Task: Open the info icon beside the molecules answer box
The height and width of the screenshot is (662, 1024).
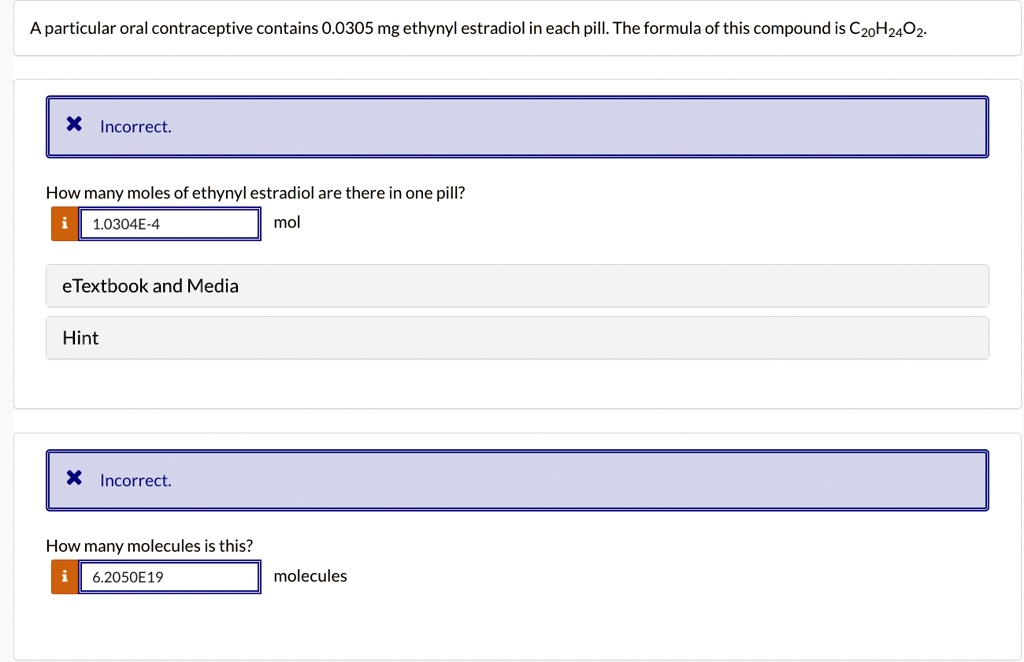Action: (64, 576)
